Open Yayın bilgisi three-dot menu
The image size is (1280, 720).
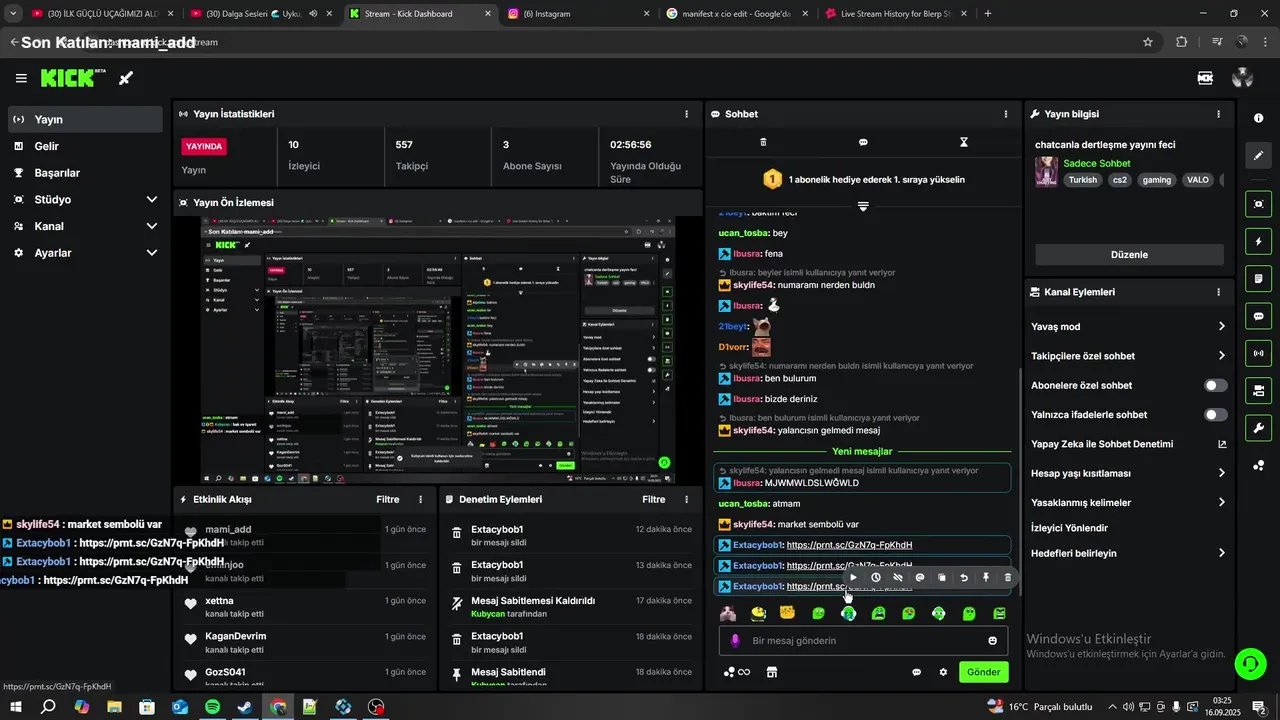(1218, 114)
